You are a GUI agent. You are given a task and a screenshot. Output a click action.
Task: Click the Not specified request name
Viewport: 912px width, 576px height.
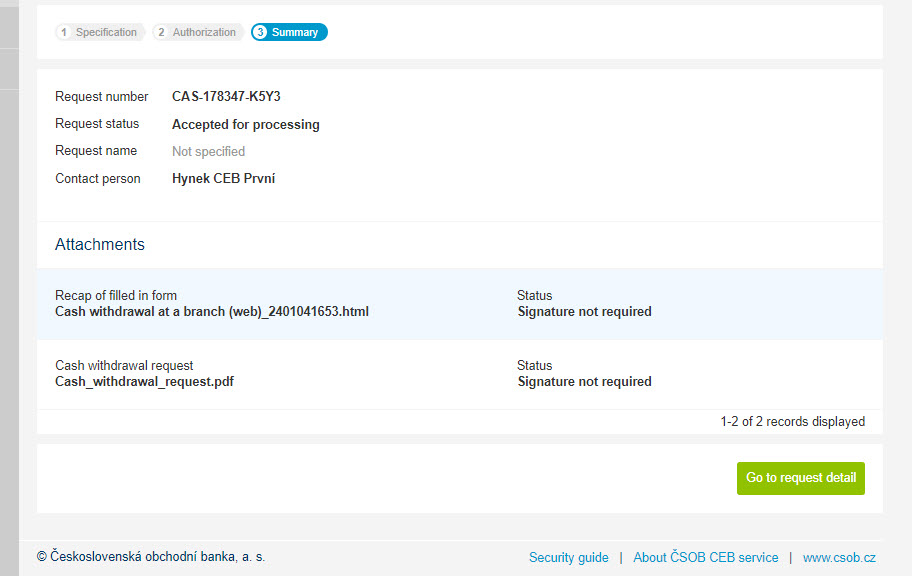tap(208, 152)
